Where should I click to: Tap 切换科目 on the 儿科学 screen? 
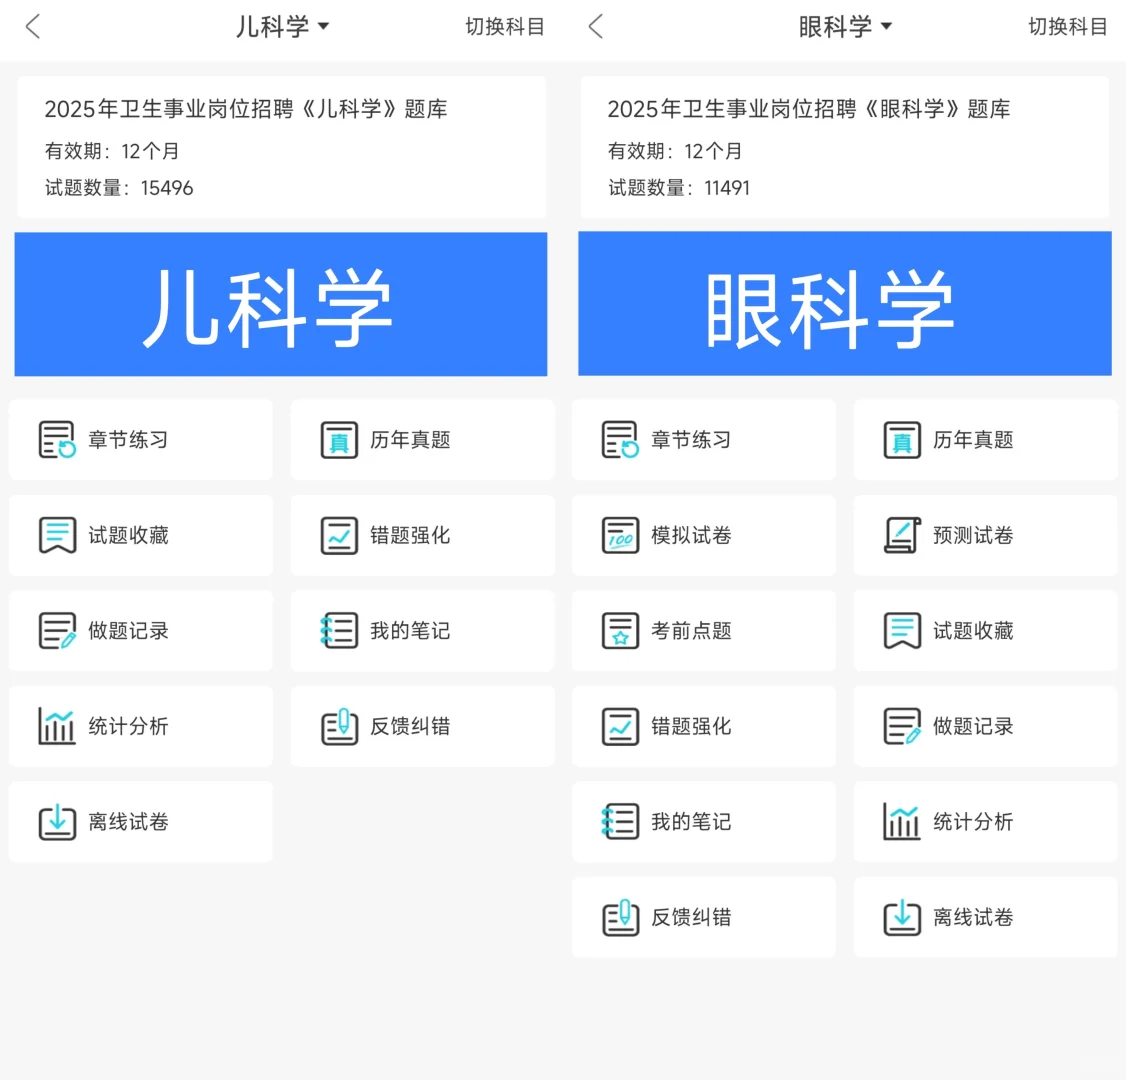(505, 27)
